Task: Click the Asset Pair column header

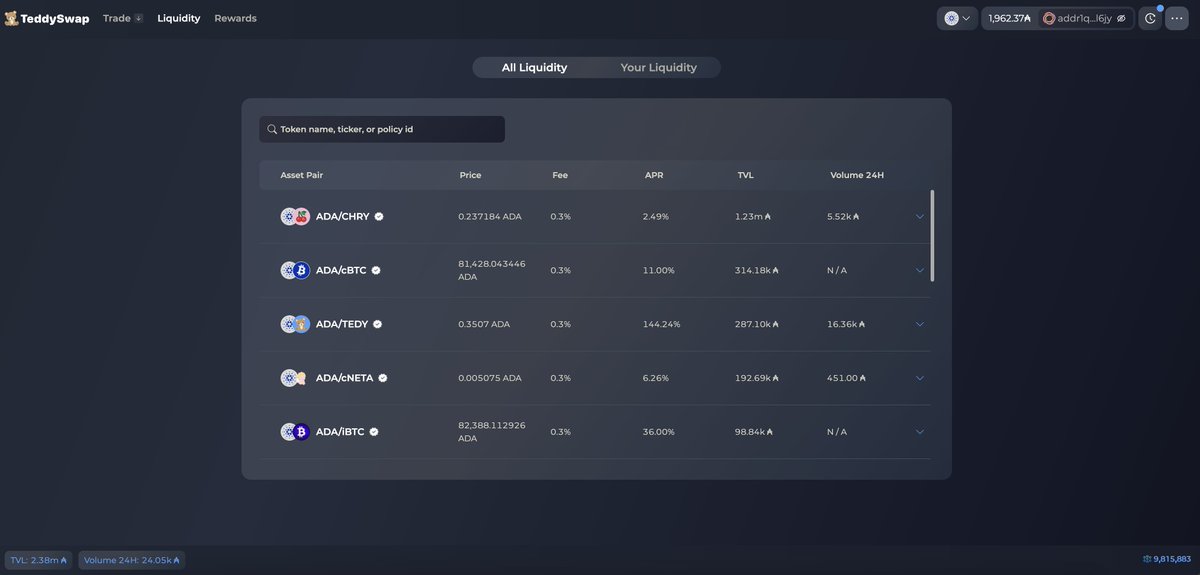Action: (x=302, y=175)
